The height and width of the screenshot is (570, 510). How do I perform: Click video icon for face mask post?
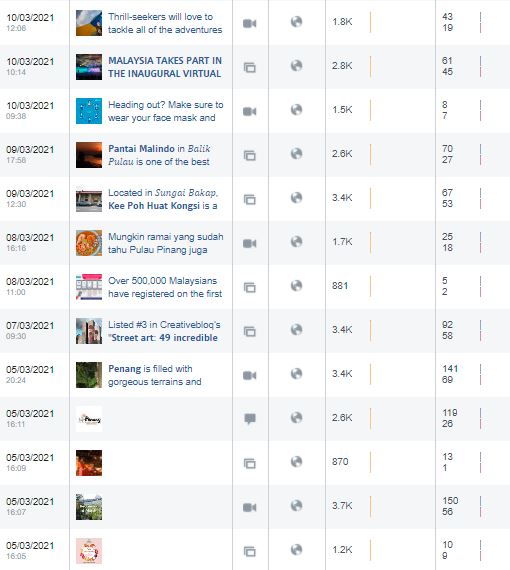249,112
